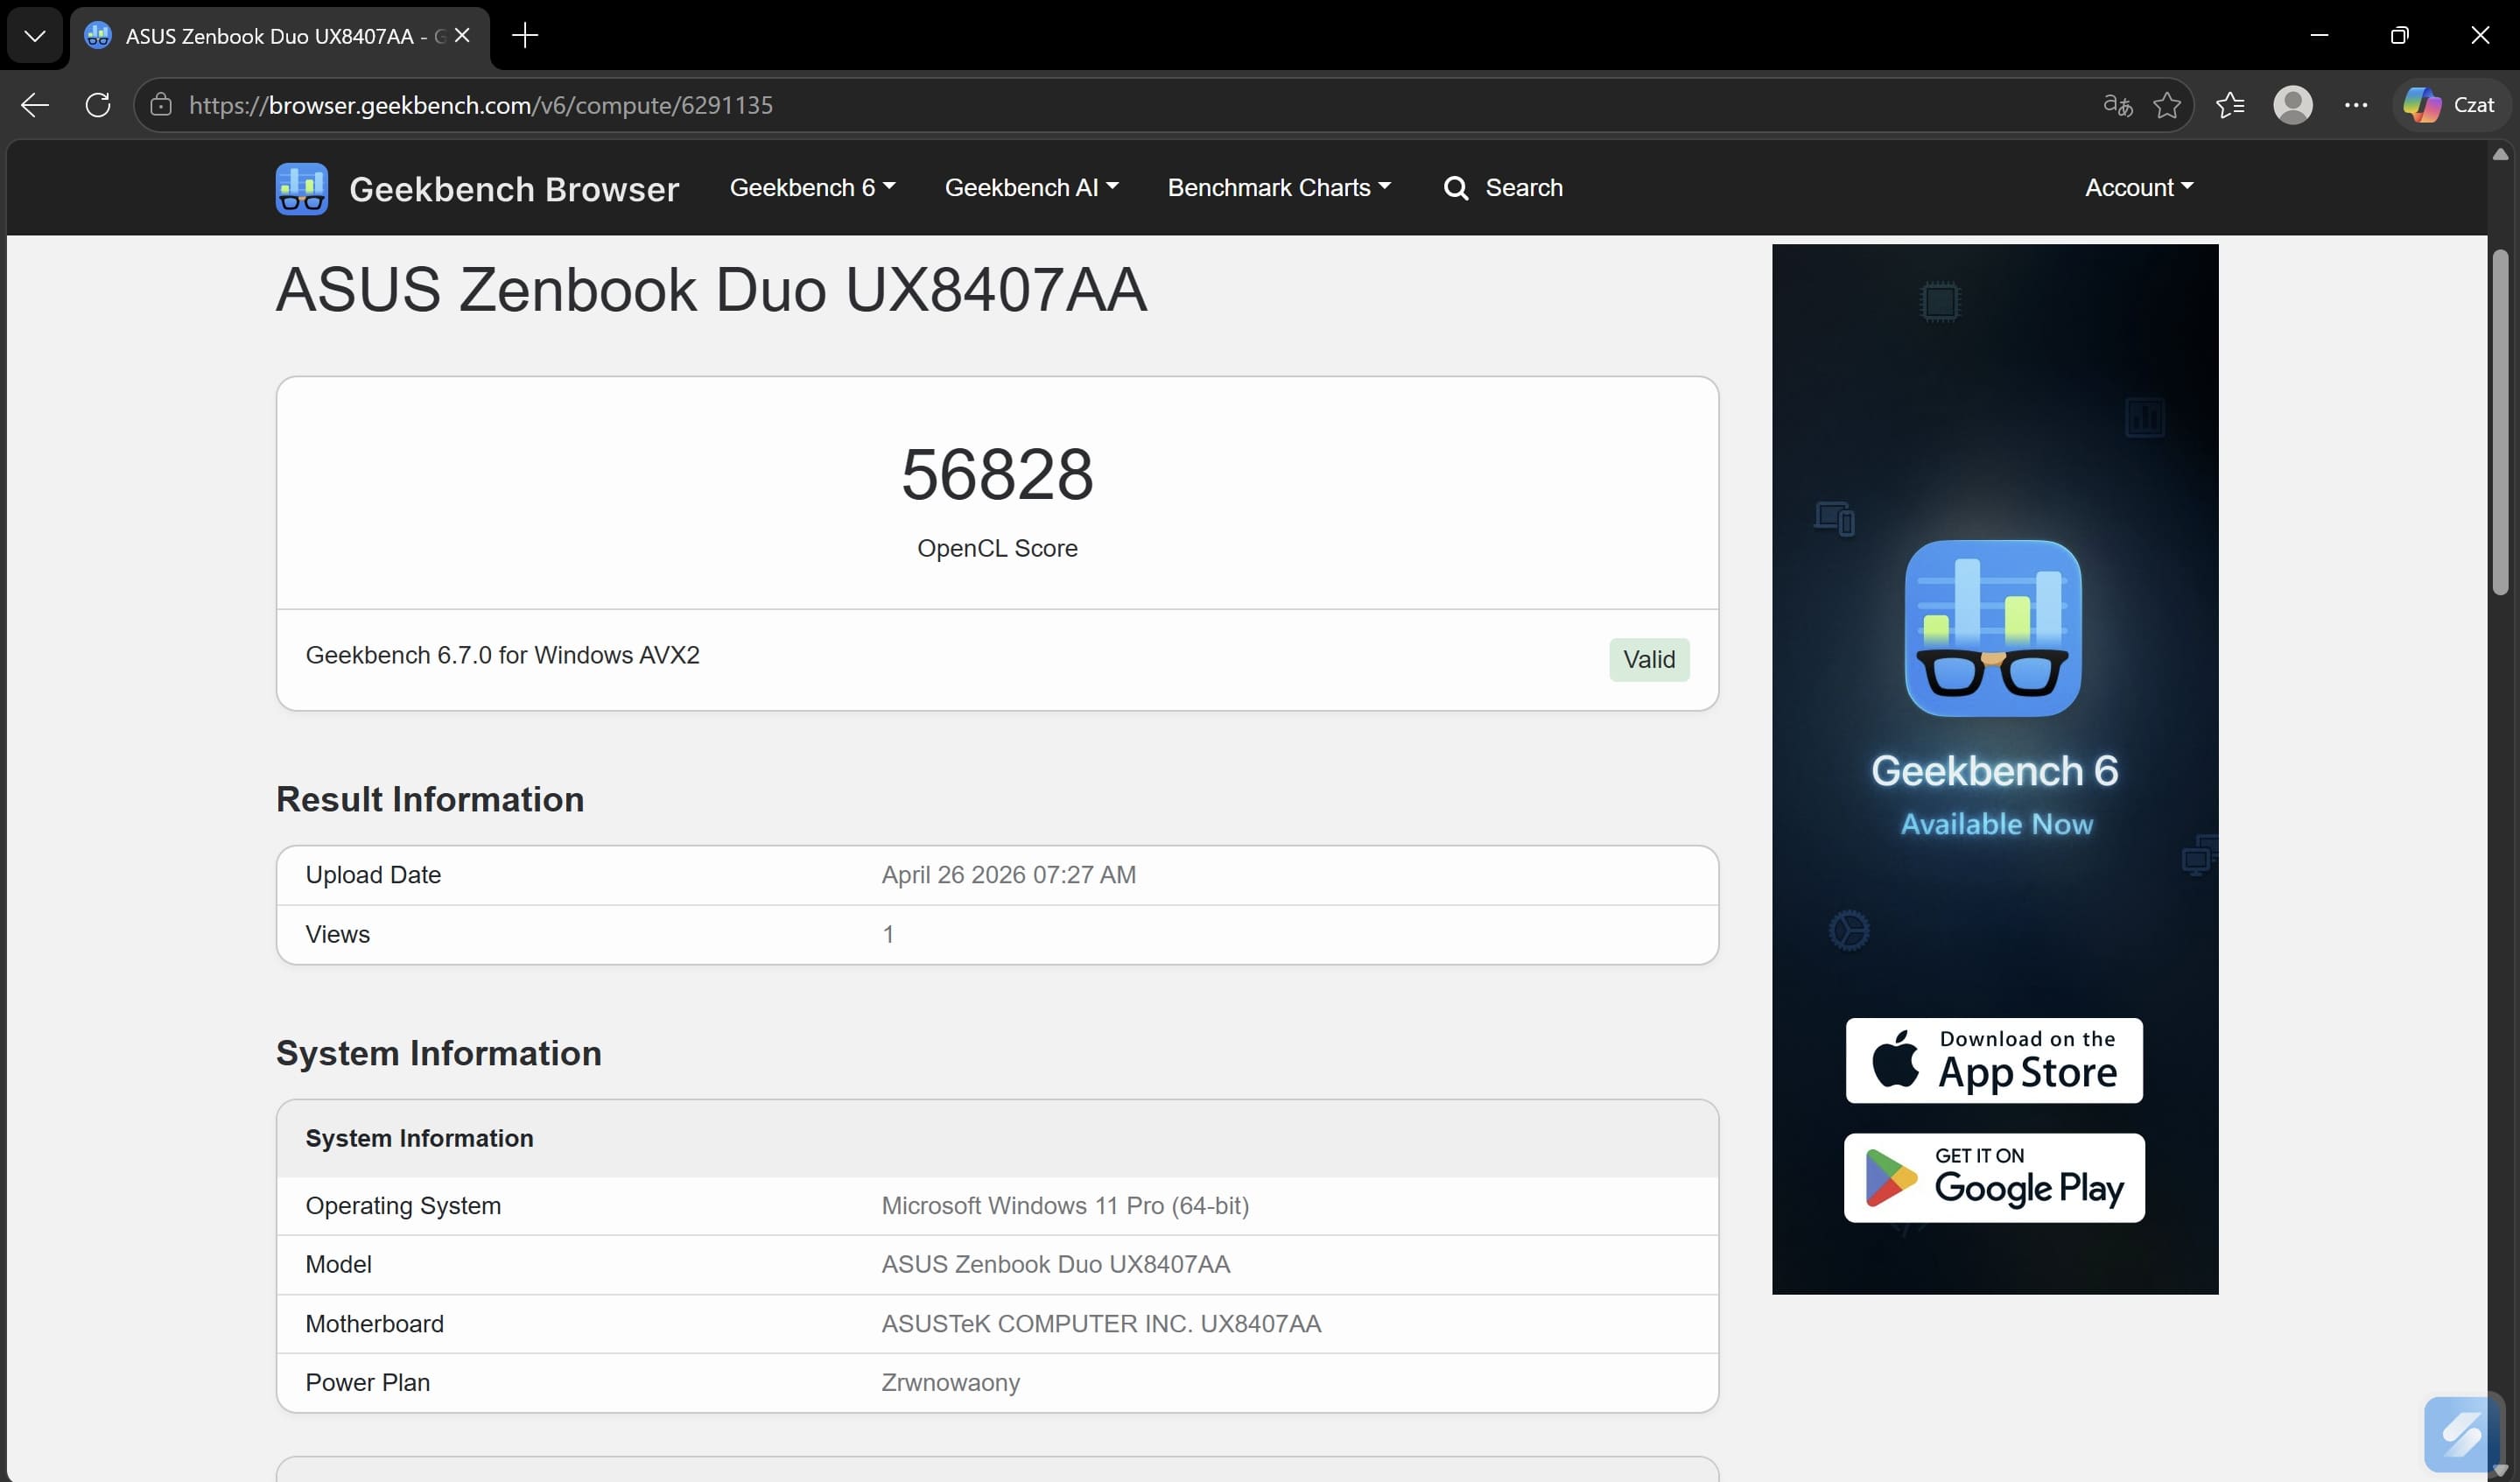Click Search in the navigation bar
The image size is (2520, 1482).
[x=1503, y=188]
